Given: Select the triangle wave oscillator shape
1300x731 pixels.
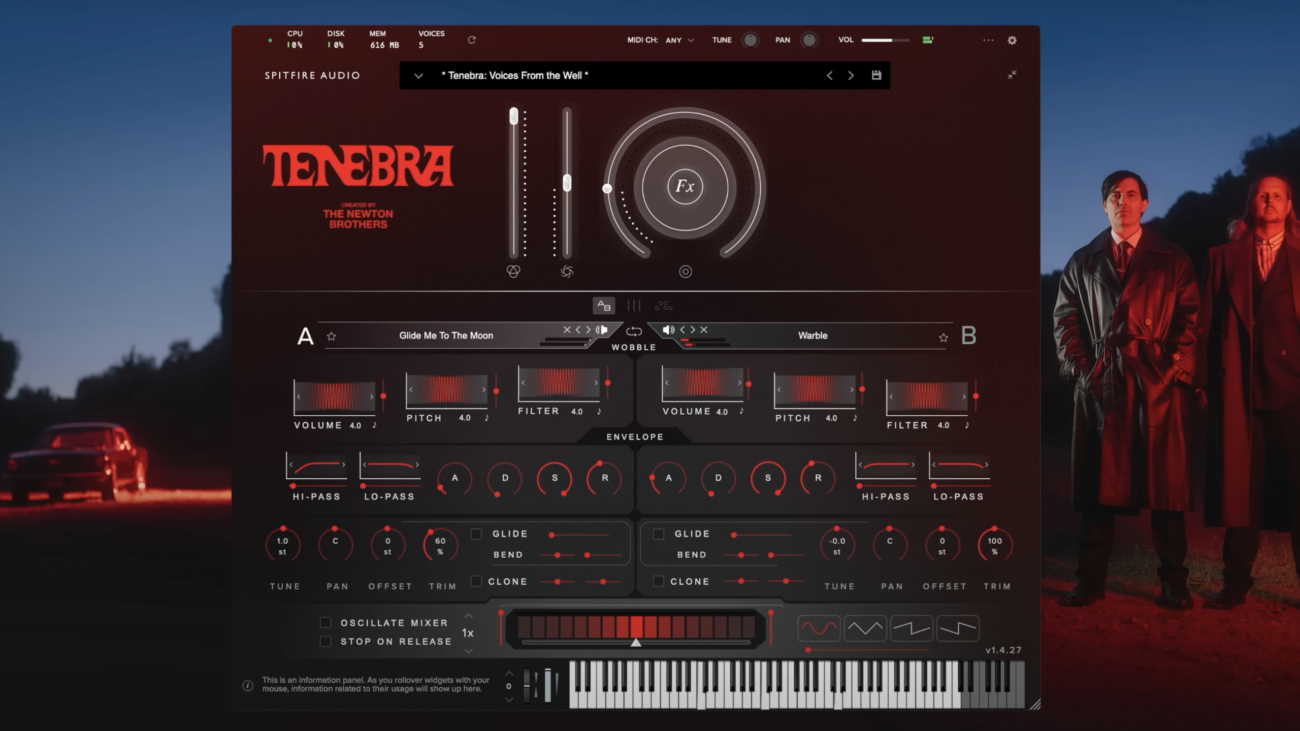Looking at the screenshot, I should pos(865,628).
